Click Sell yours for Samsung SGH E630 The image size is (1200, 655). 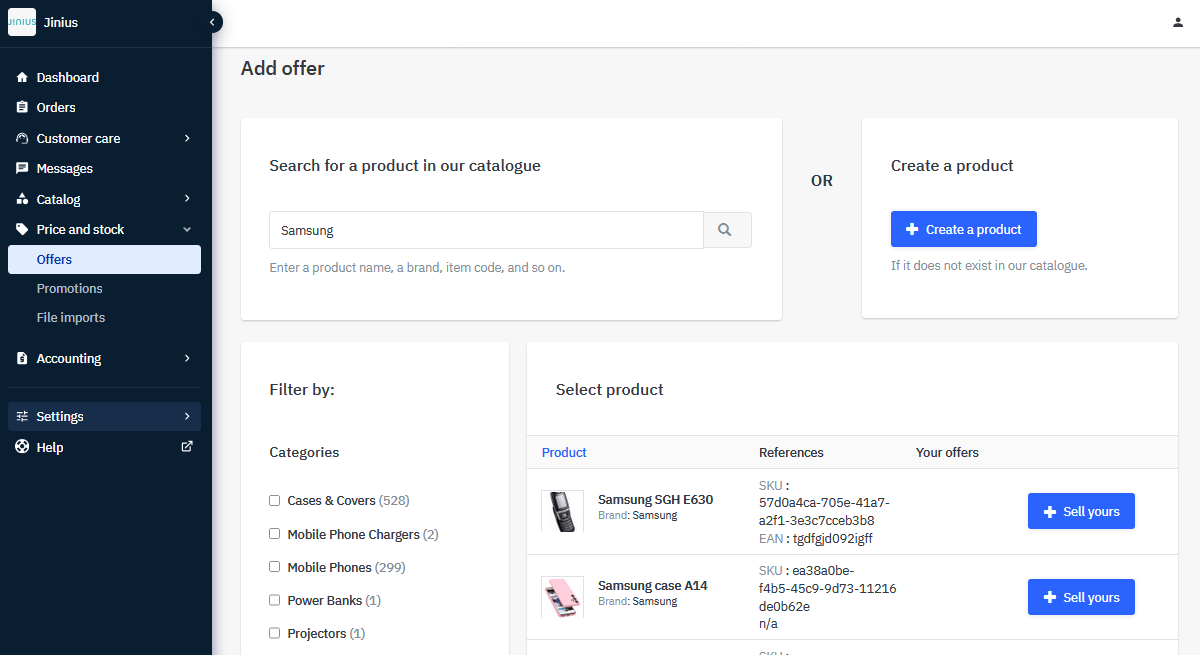coord(1081,511)
